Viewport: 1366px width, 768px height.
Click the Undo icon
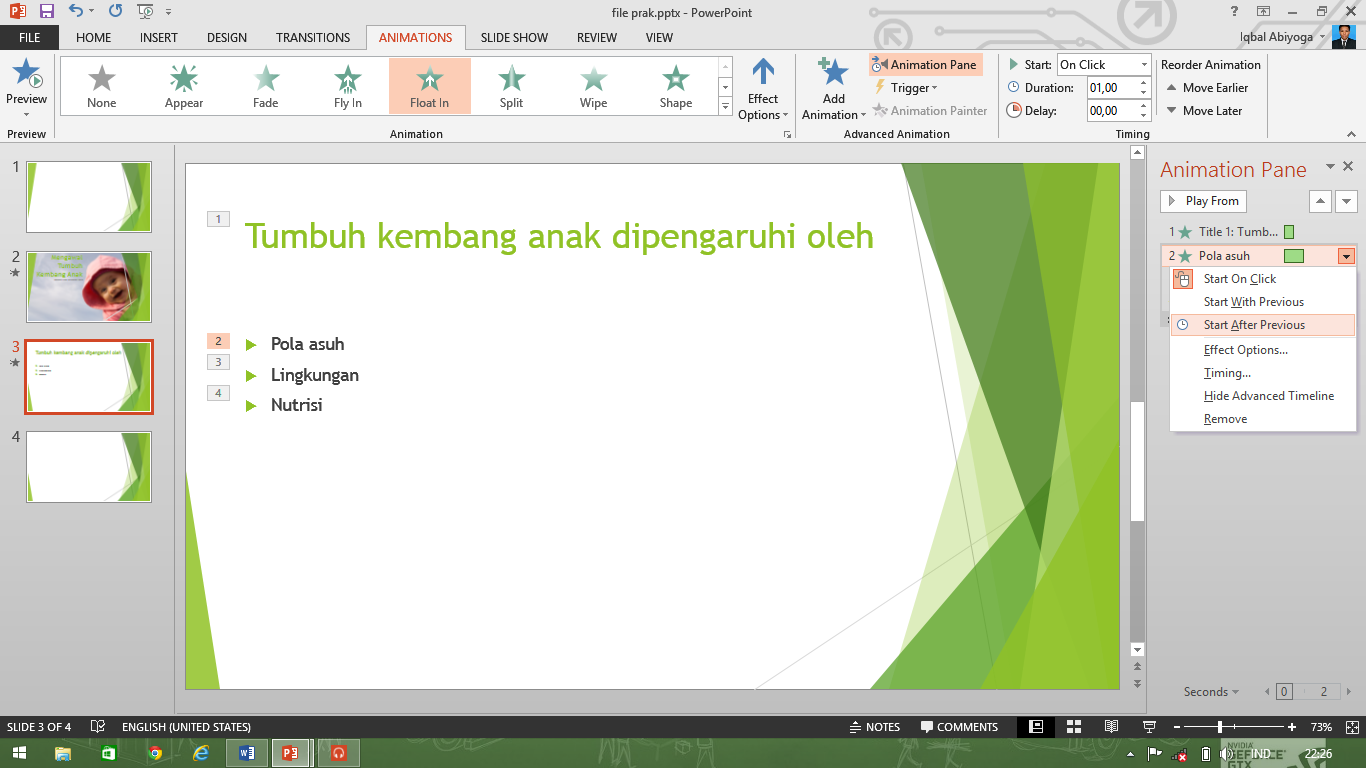[x=76, y=11]
